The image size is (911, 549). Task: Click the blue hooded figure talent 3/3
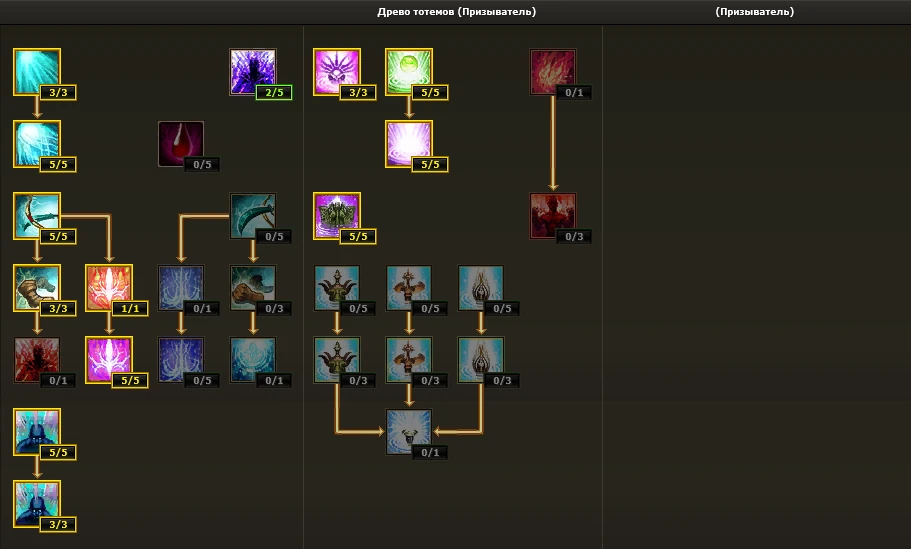click(x=37, y=504)
